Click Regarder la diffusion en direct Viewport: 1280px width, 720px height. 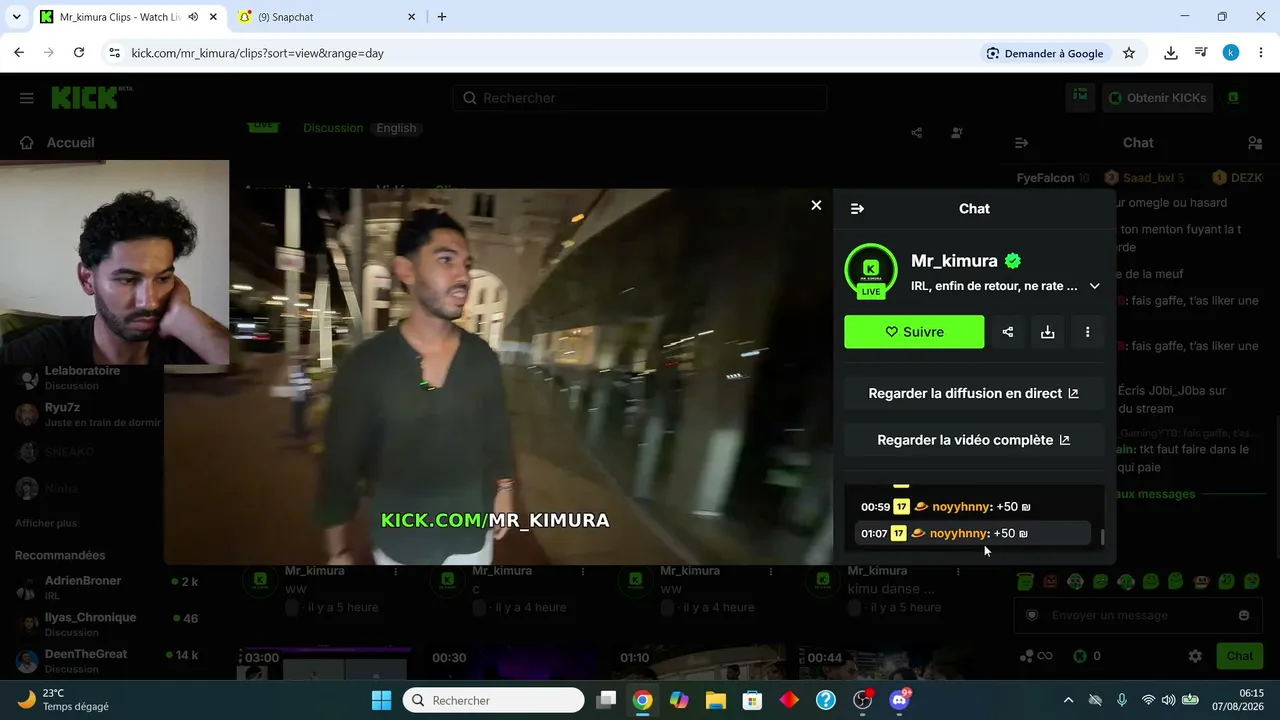coord(974,394)
